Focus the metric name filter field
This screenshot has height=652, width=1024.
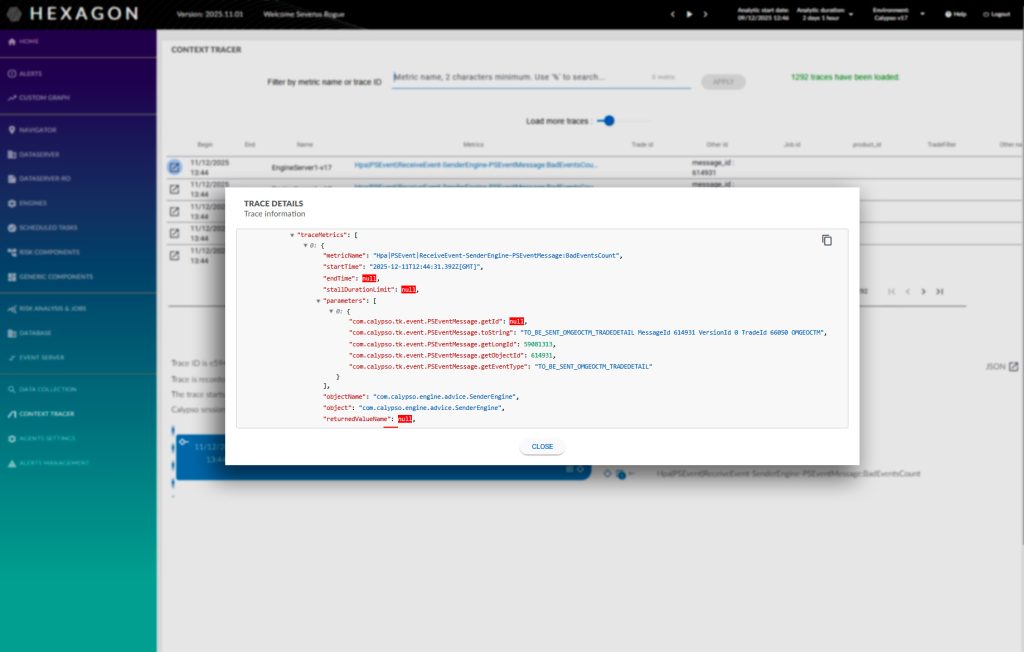pyautogui.click(x=540, y=77)
